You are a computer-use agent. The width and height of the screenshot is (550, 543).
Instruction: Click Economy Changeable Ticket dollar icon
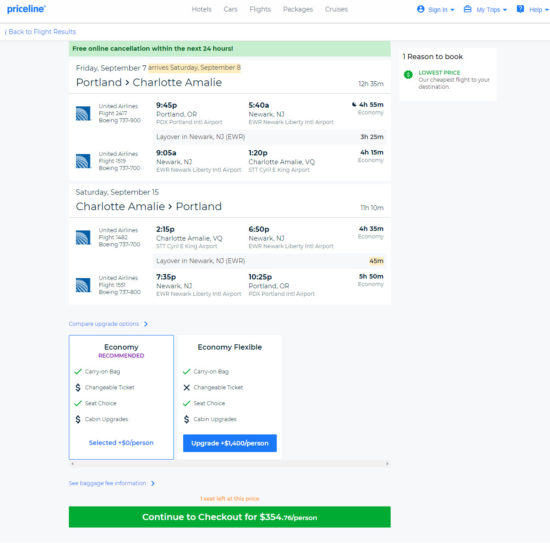pos(78,387)
